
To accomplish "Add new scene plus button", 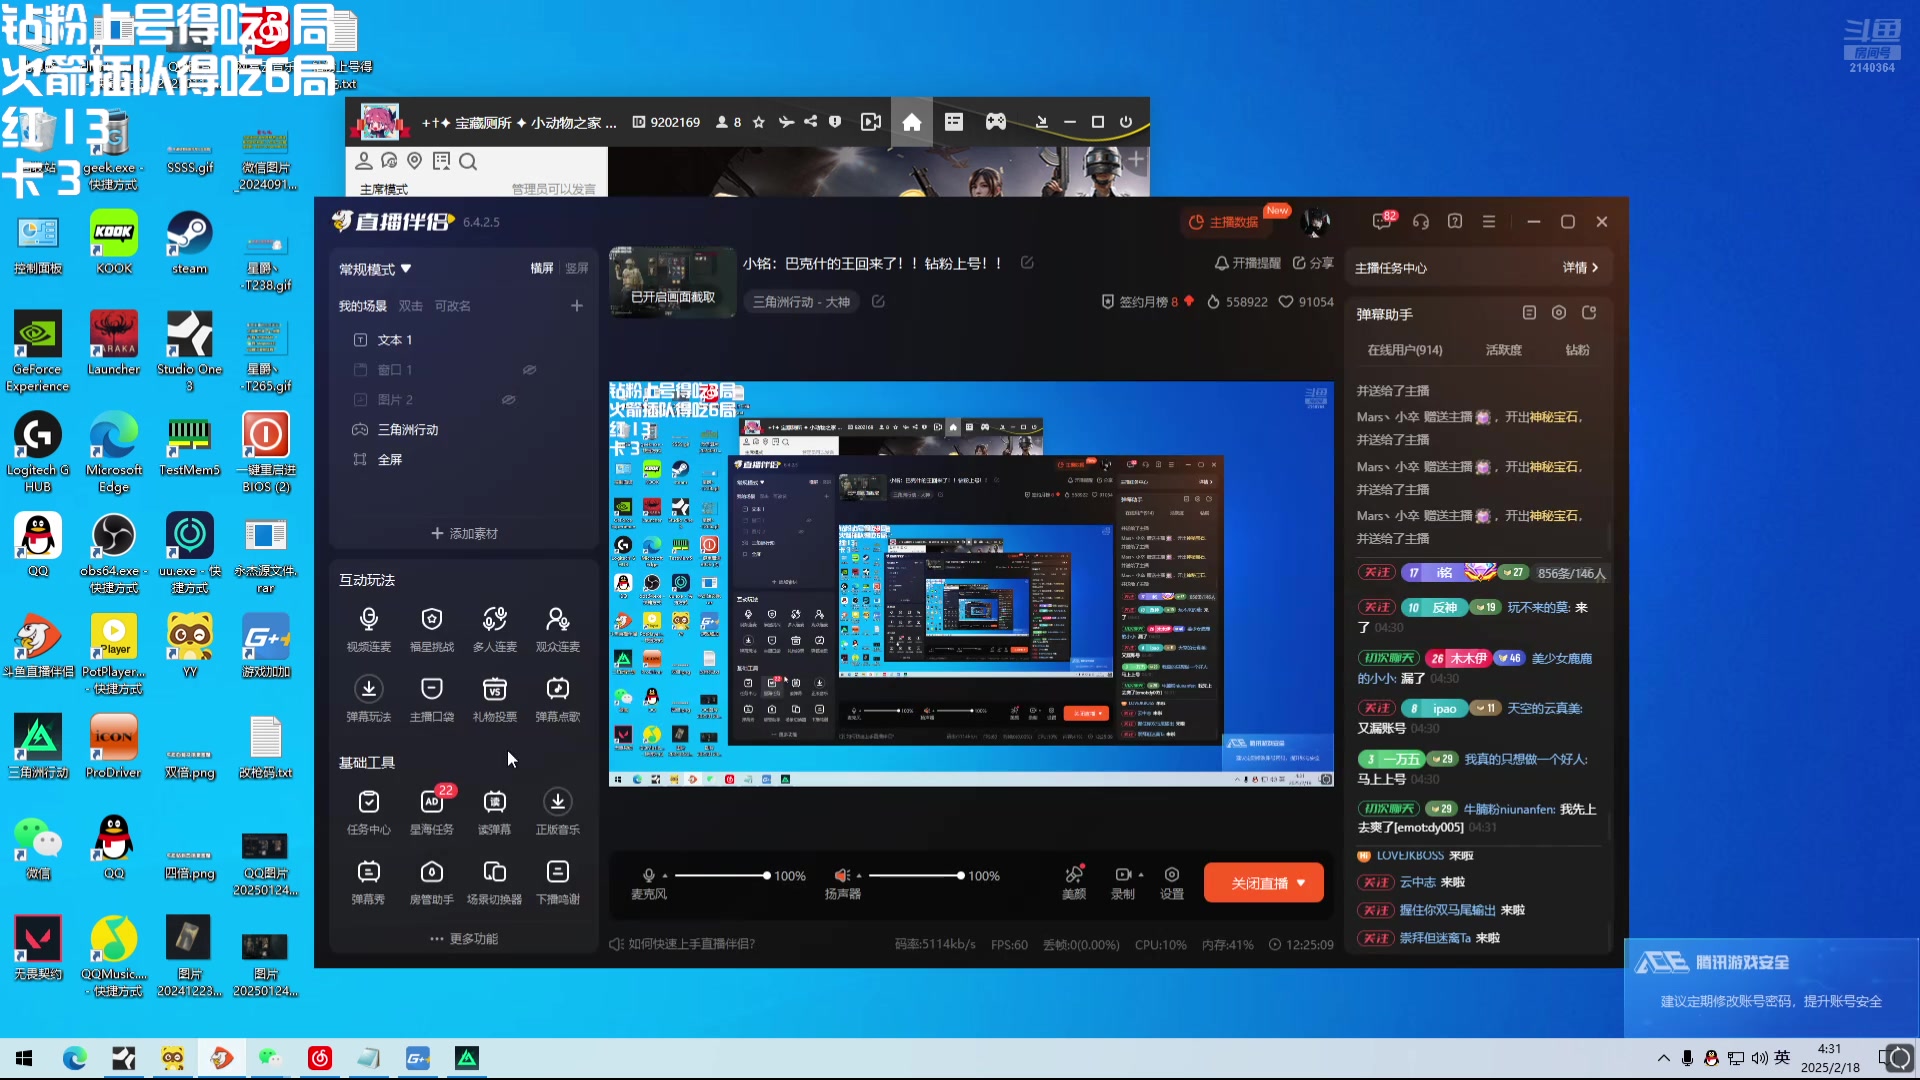I will coord(577,306).
